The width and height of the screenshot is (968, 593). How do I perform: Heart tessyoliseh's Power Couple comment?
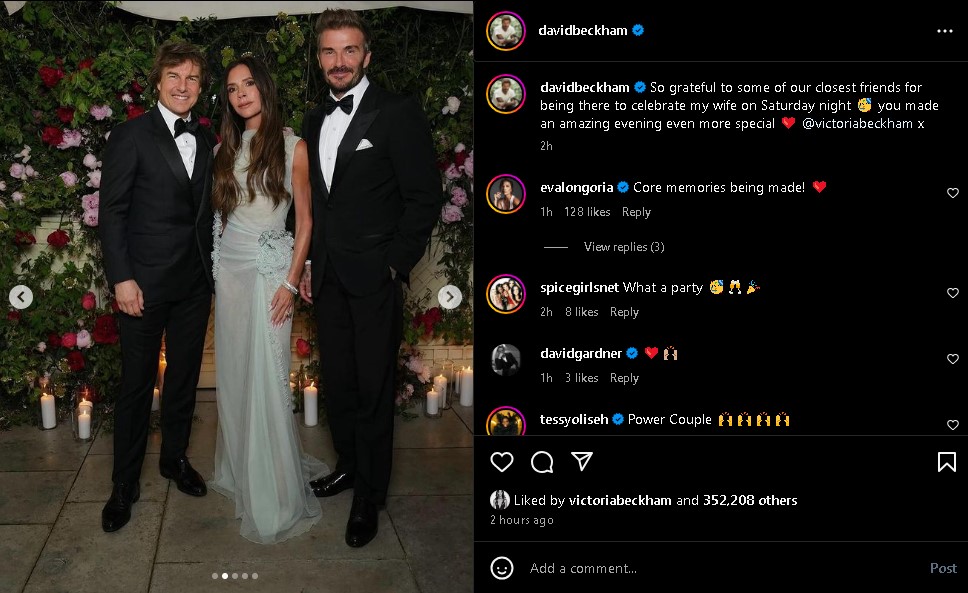point(952,423)
